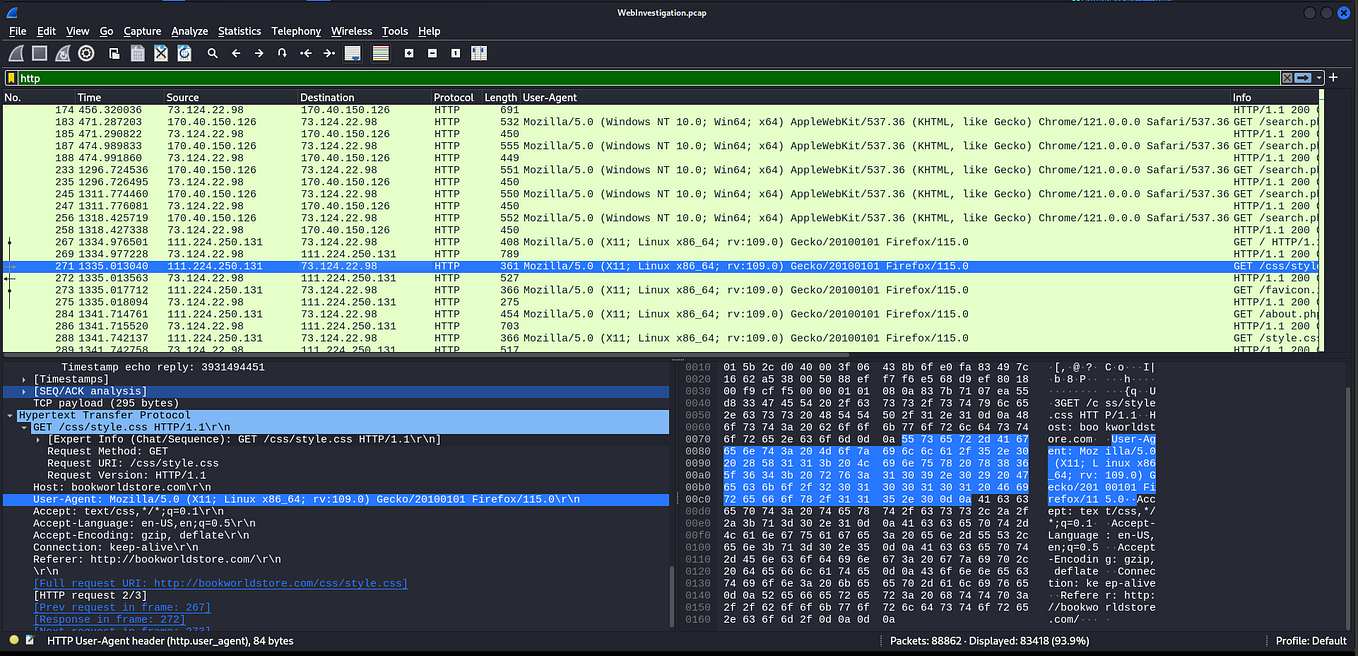Open the find packet magnifier tool
Image resolution: width=1358 pixels, height=656 pixels.
(212, 53)
